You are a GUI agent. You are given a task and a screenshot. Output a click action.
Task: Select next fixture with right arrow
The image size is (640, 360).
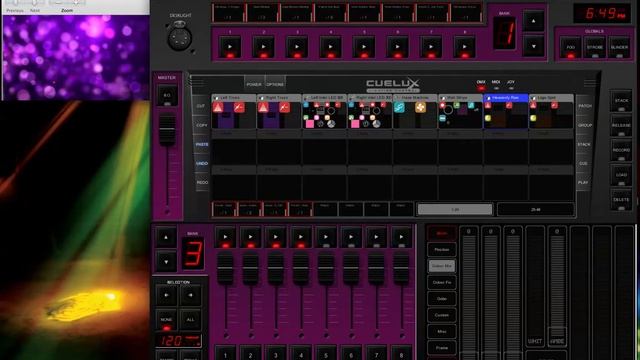pyautogui.click(x=167, y=296)
